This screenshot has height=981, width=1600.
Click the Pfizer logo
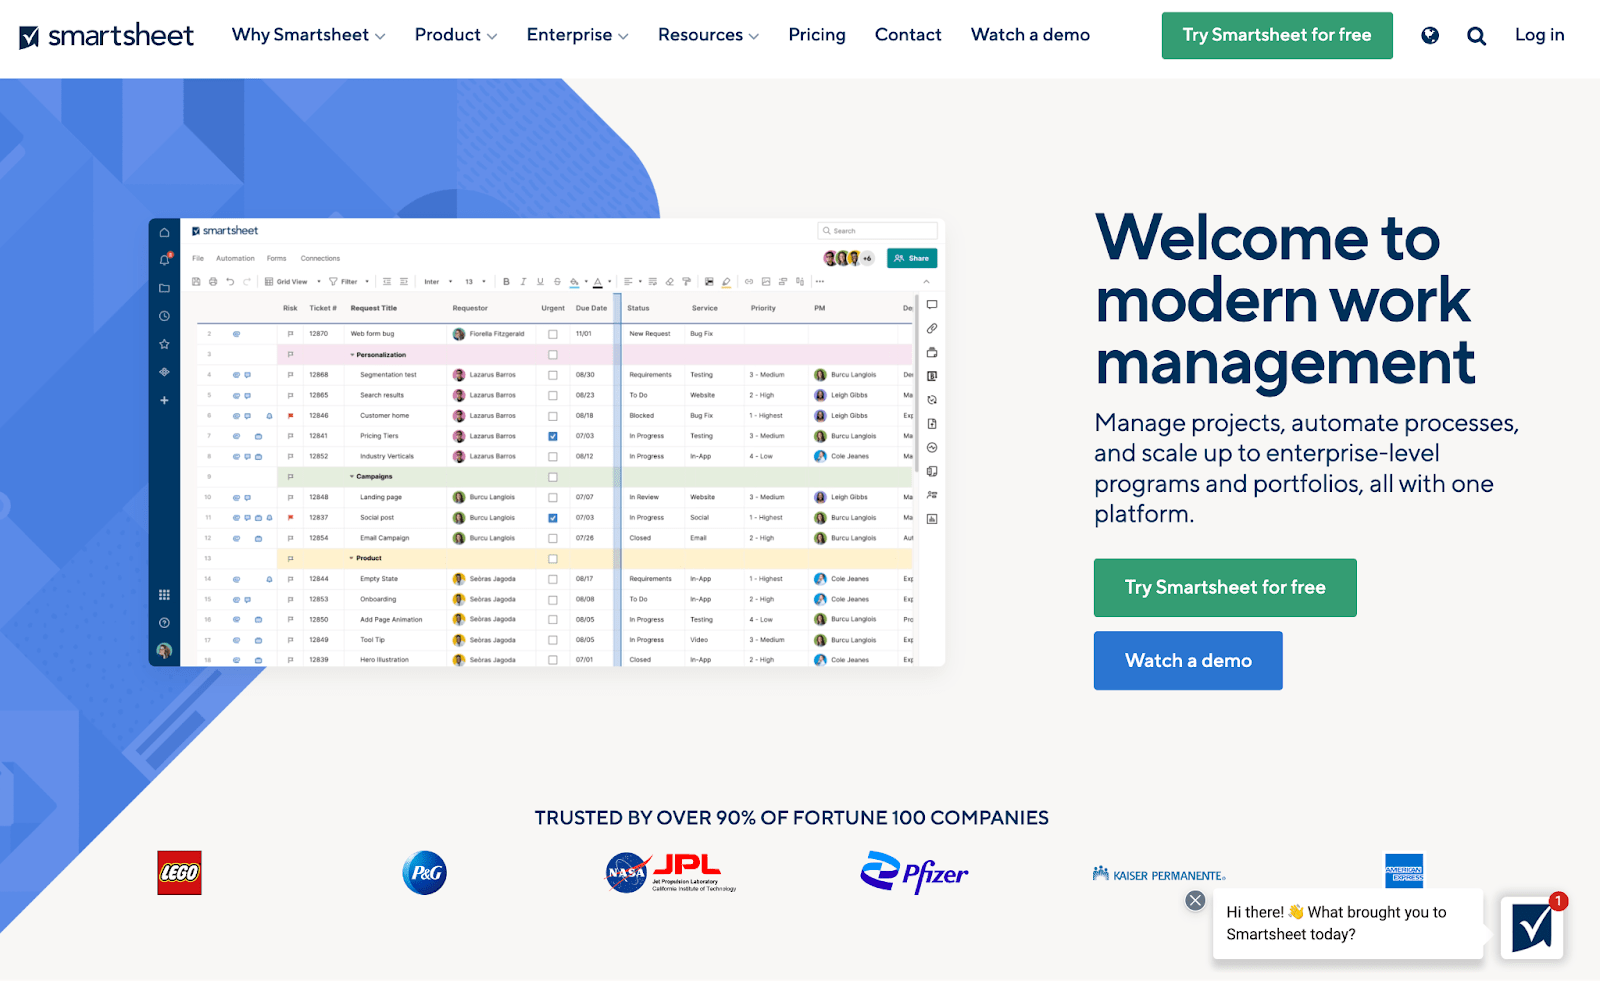(x=914, y=873)
